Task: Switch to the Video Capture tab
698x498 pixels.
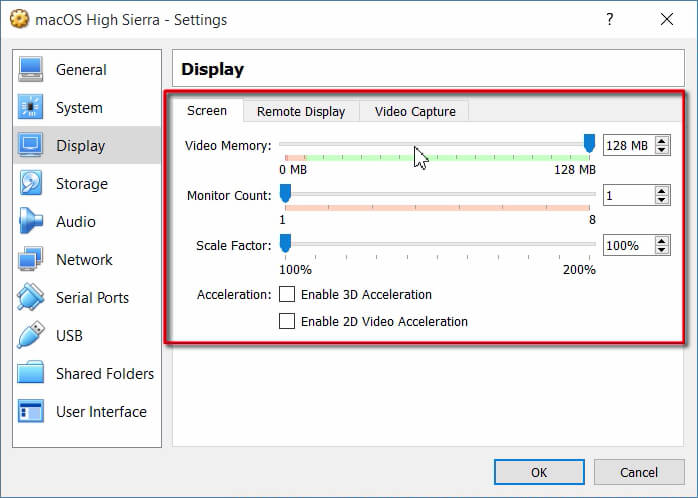Action: [x=415, y=112]
